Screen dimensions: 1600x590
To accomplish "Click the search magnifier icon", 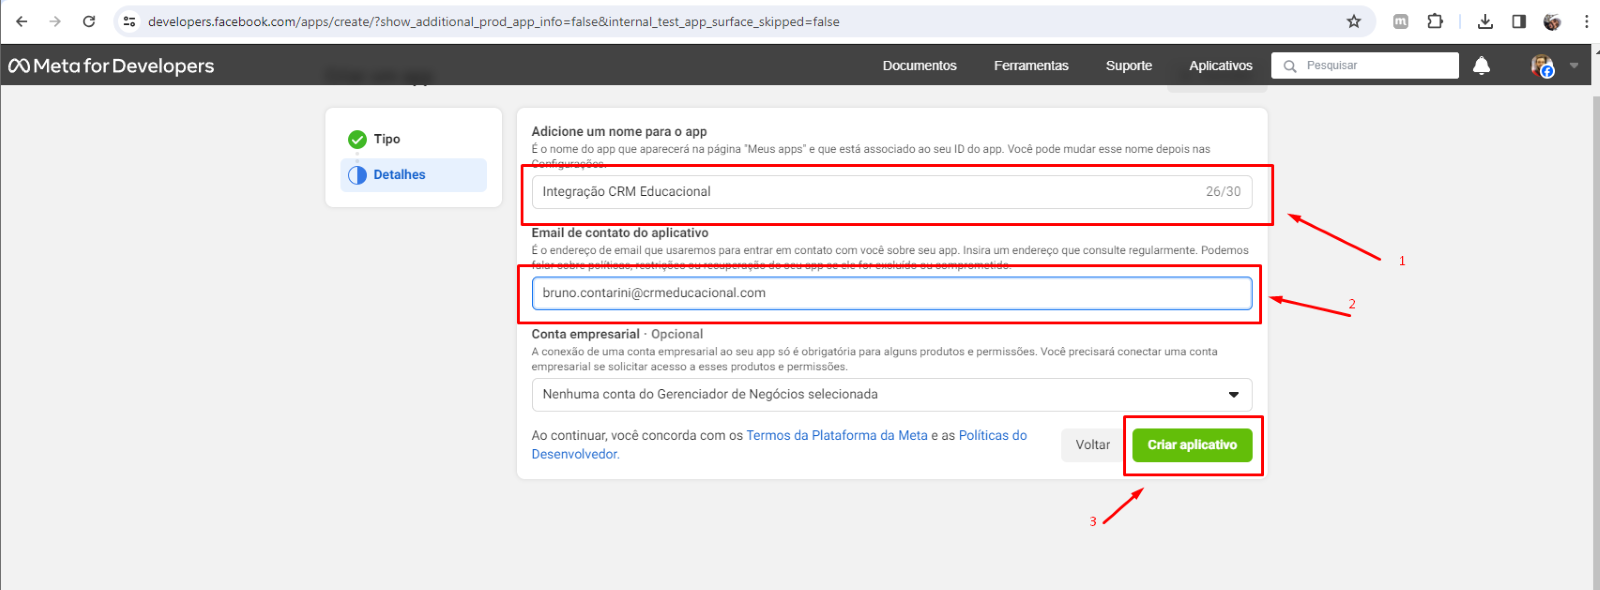I will pos(1290,66).
